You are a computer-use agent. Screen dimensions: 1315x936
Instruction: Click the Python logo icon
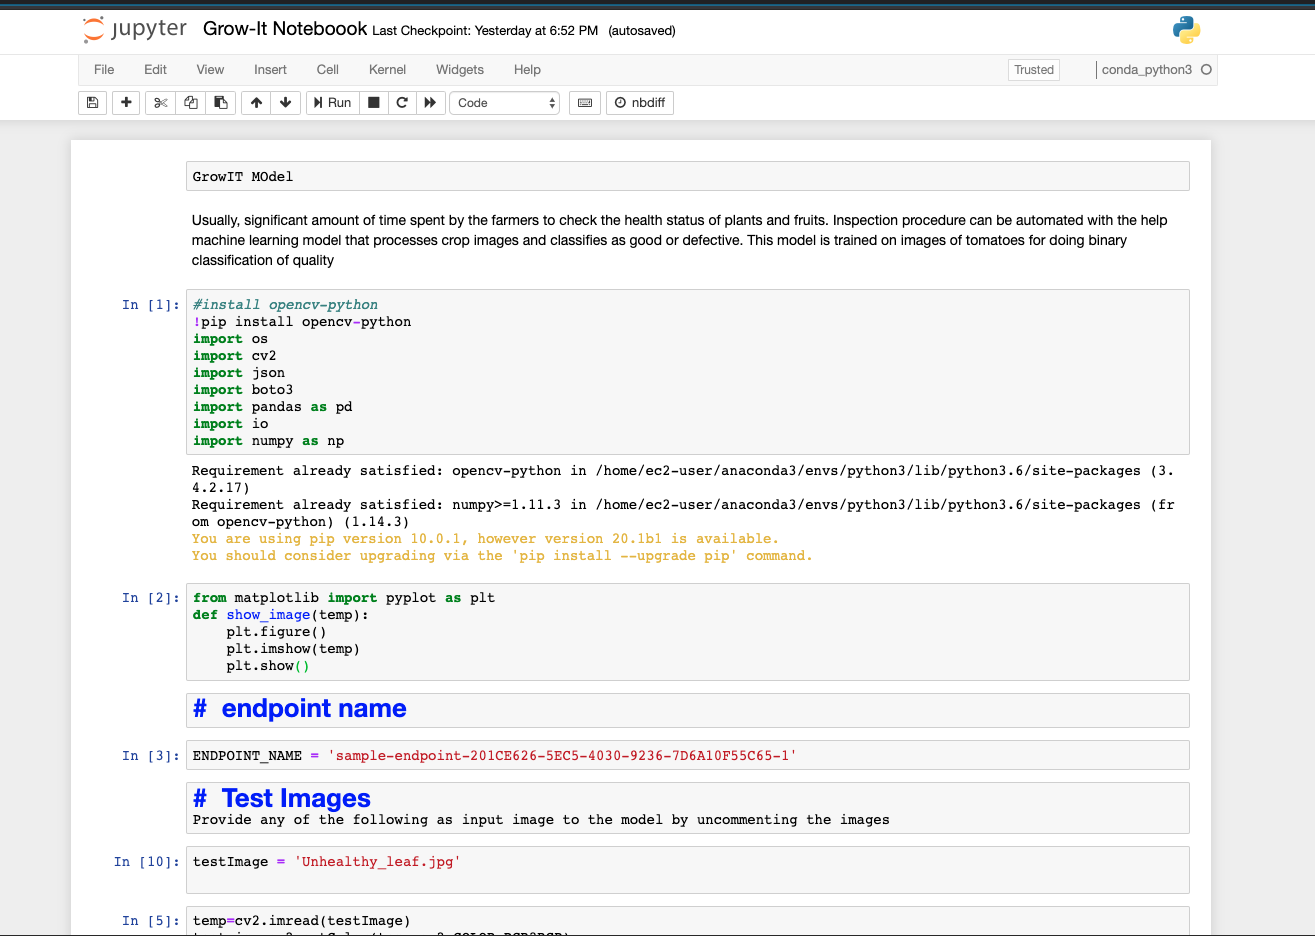[x=1186, y=30]
